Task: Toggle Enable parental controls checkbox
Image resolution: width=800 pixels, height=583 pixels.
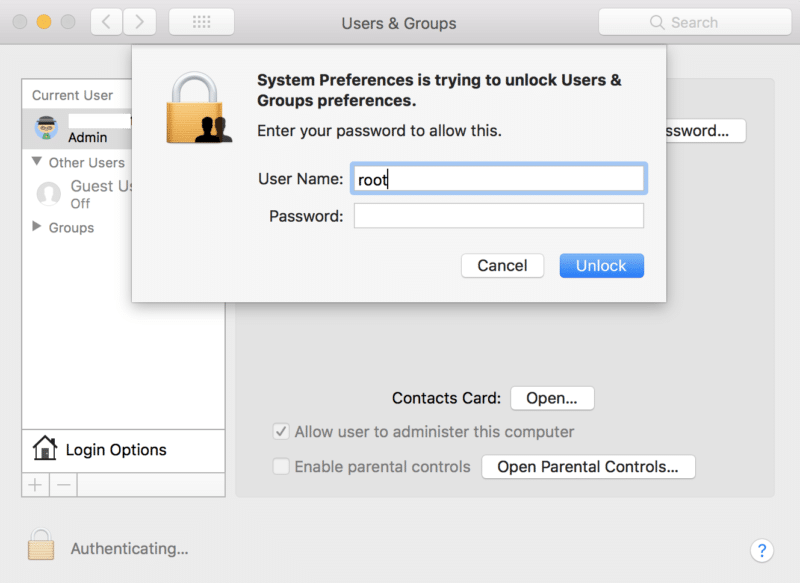Action: (x=281, y=466)
